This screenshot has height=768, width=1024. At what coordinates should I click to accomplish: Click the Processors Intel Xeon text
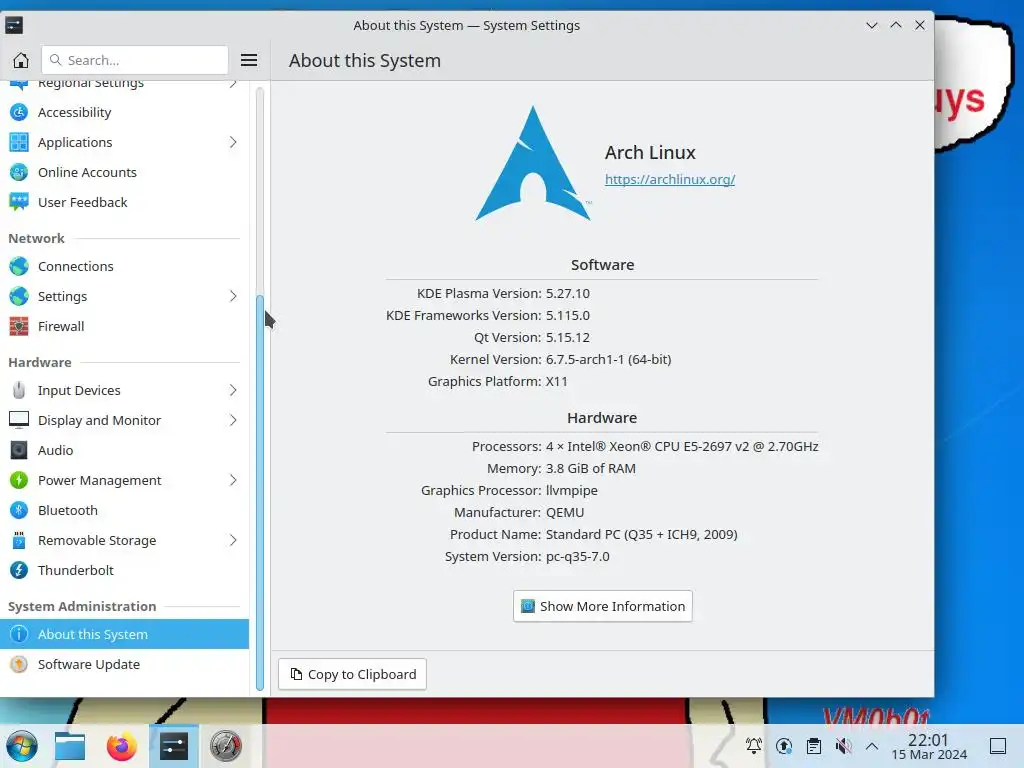tap(645, 446)
